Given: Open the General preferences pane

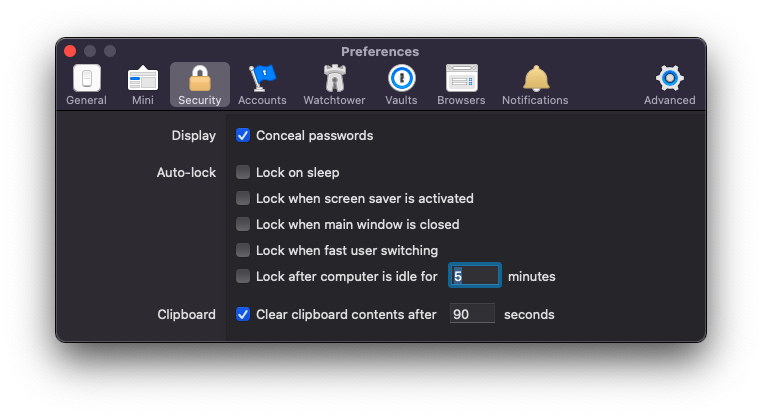Looking at the screenshot, I should click(x=87, y=85).
